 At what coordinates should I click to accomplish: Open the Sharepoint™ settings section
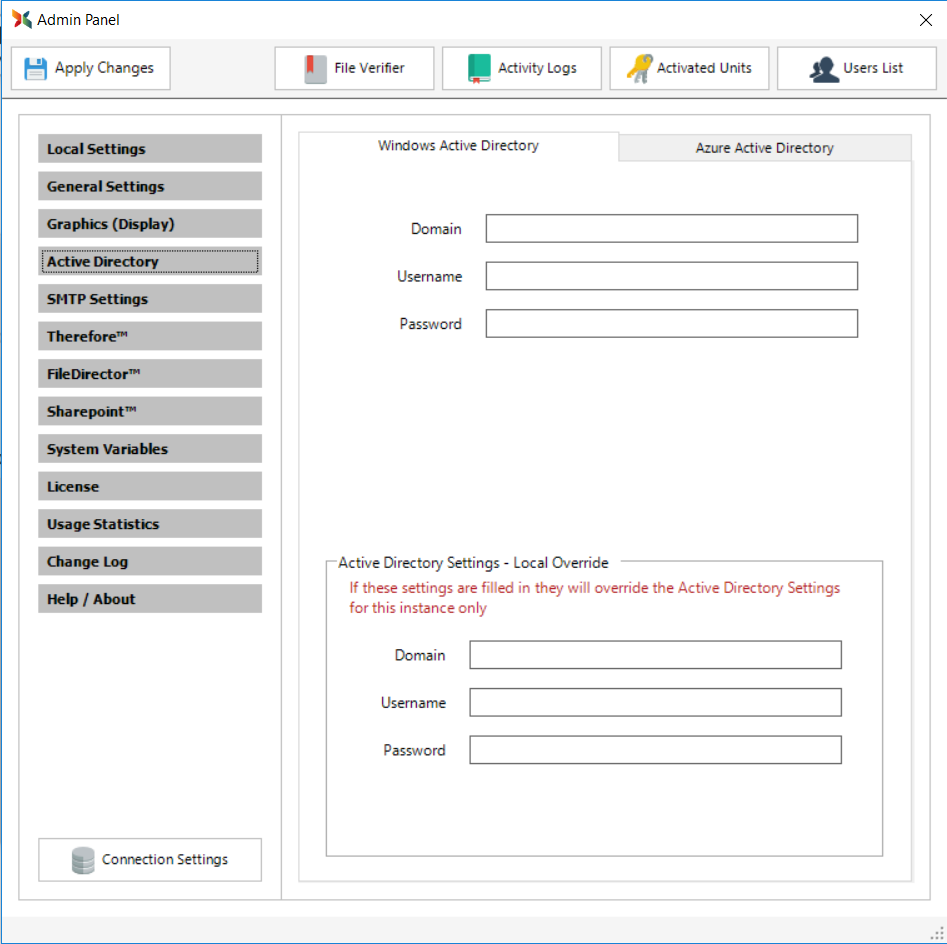point(150,411)
